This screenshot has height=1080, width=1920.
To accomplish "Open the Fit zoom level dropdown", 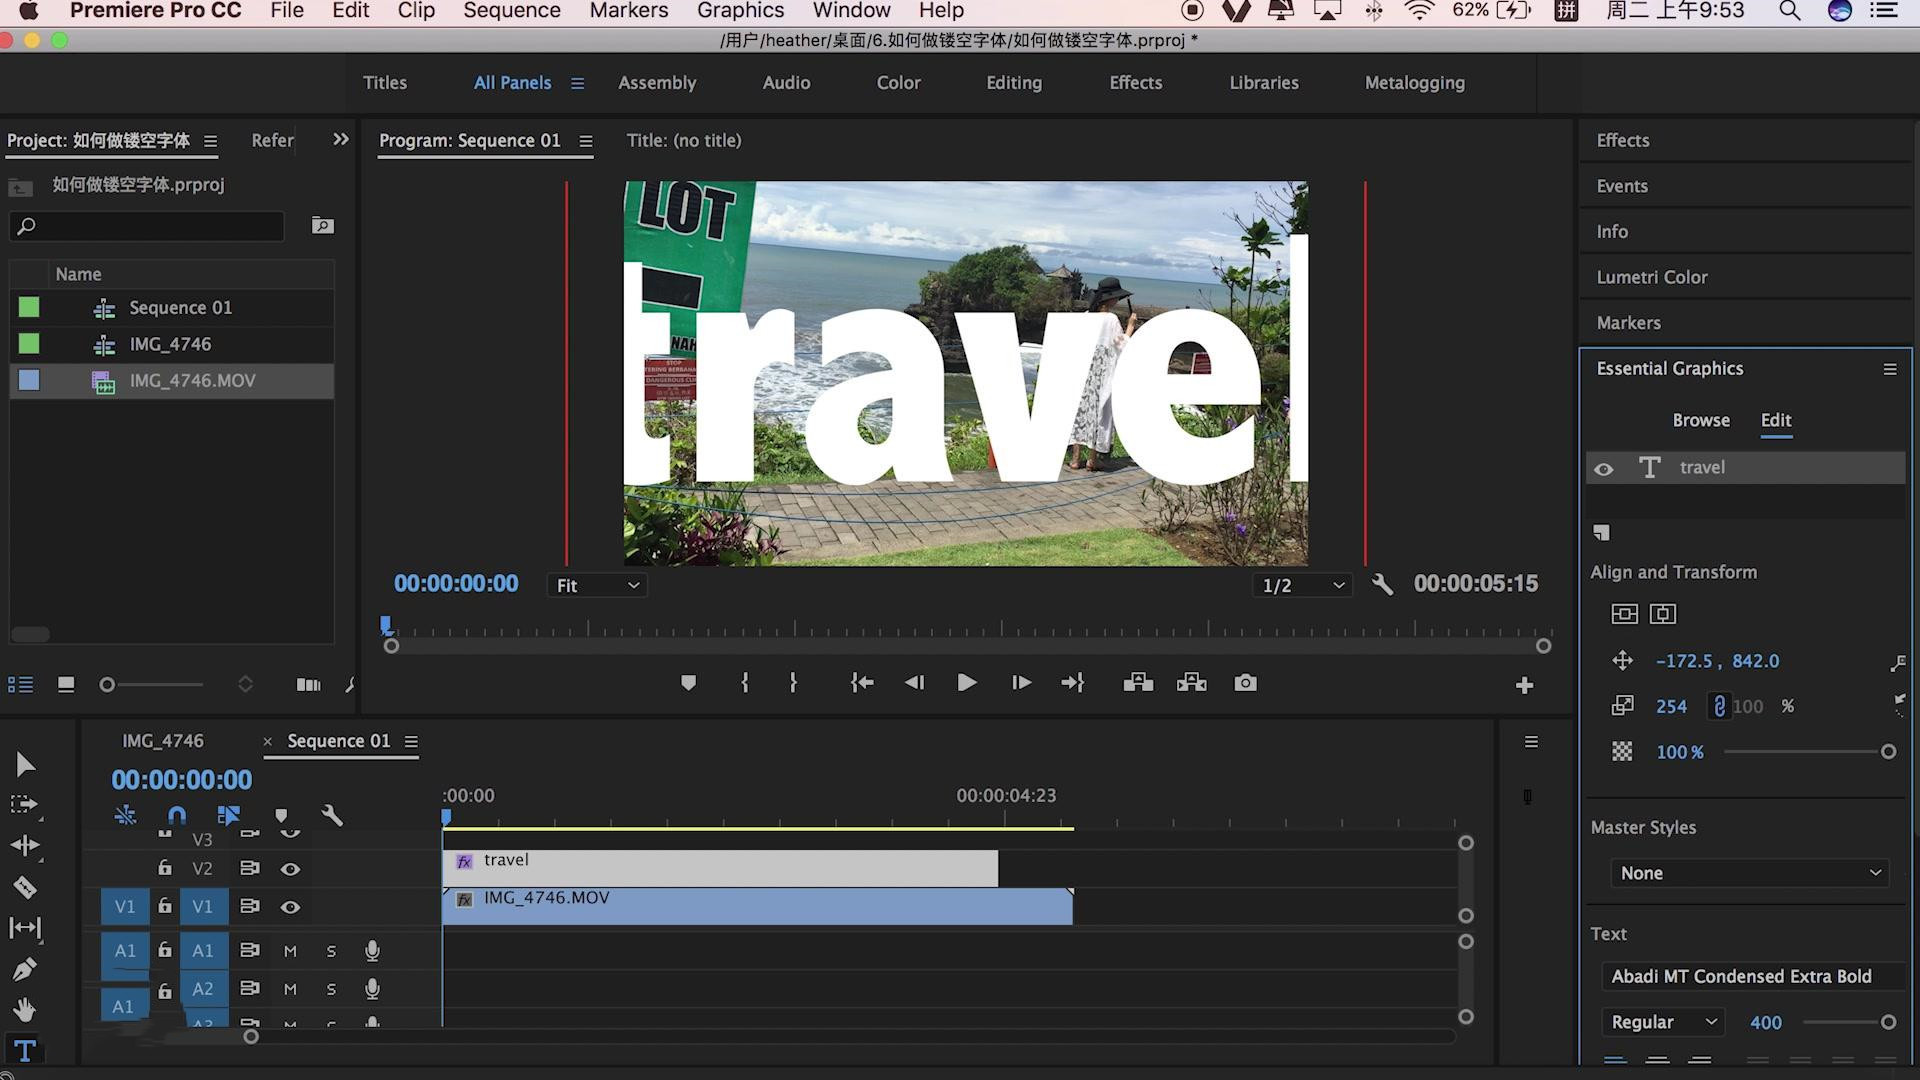I will [x=597, y=586].
